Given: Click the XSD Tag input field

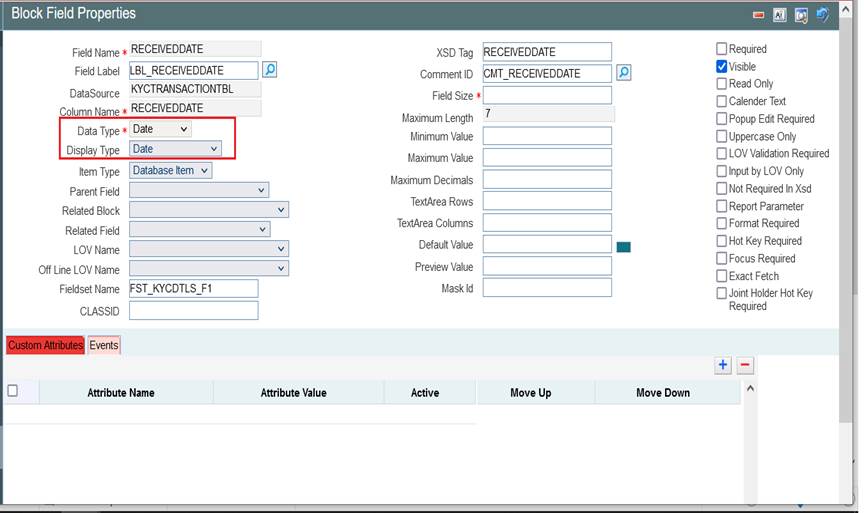Looking at the screenshot, I should pos(547,52).
